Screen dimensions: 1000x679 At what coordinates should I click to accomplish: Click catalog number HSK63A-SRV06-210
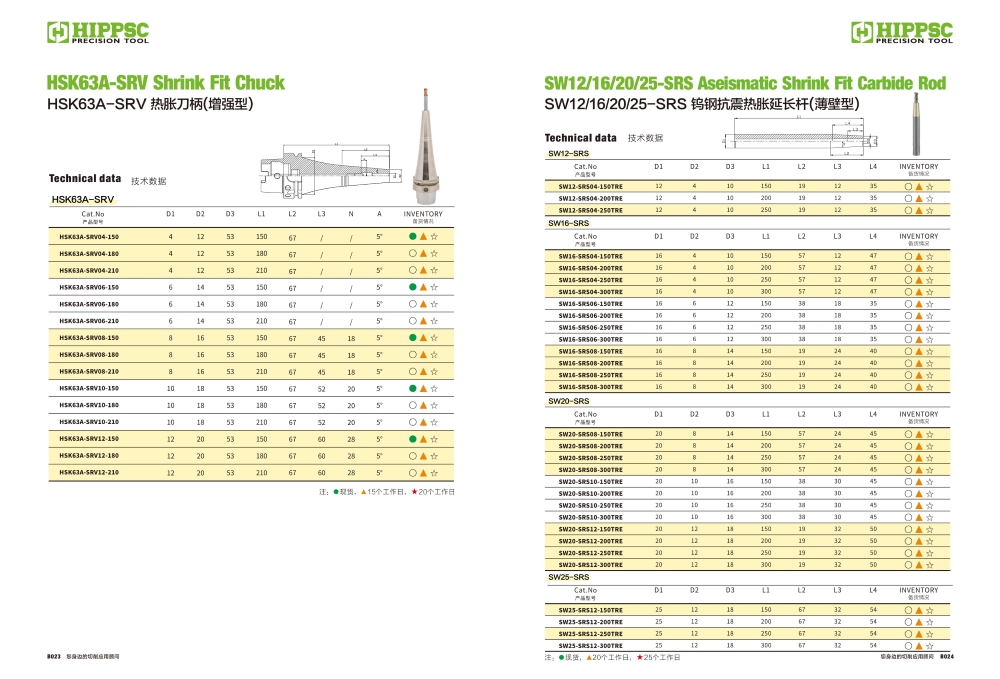tap(89, 321)
